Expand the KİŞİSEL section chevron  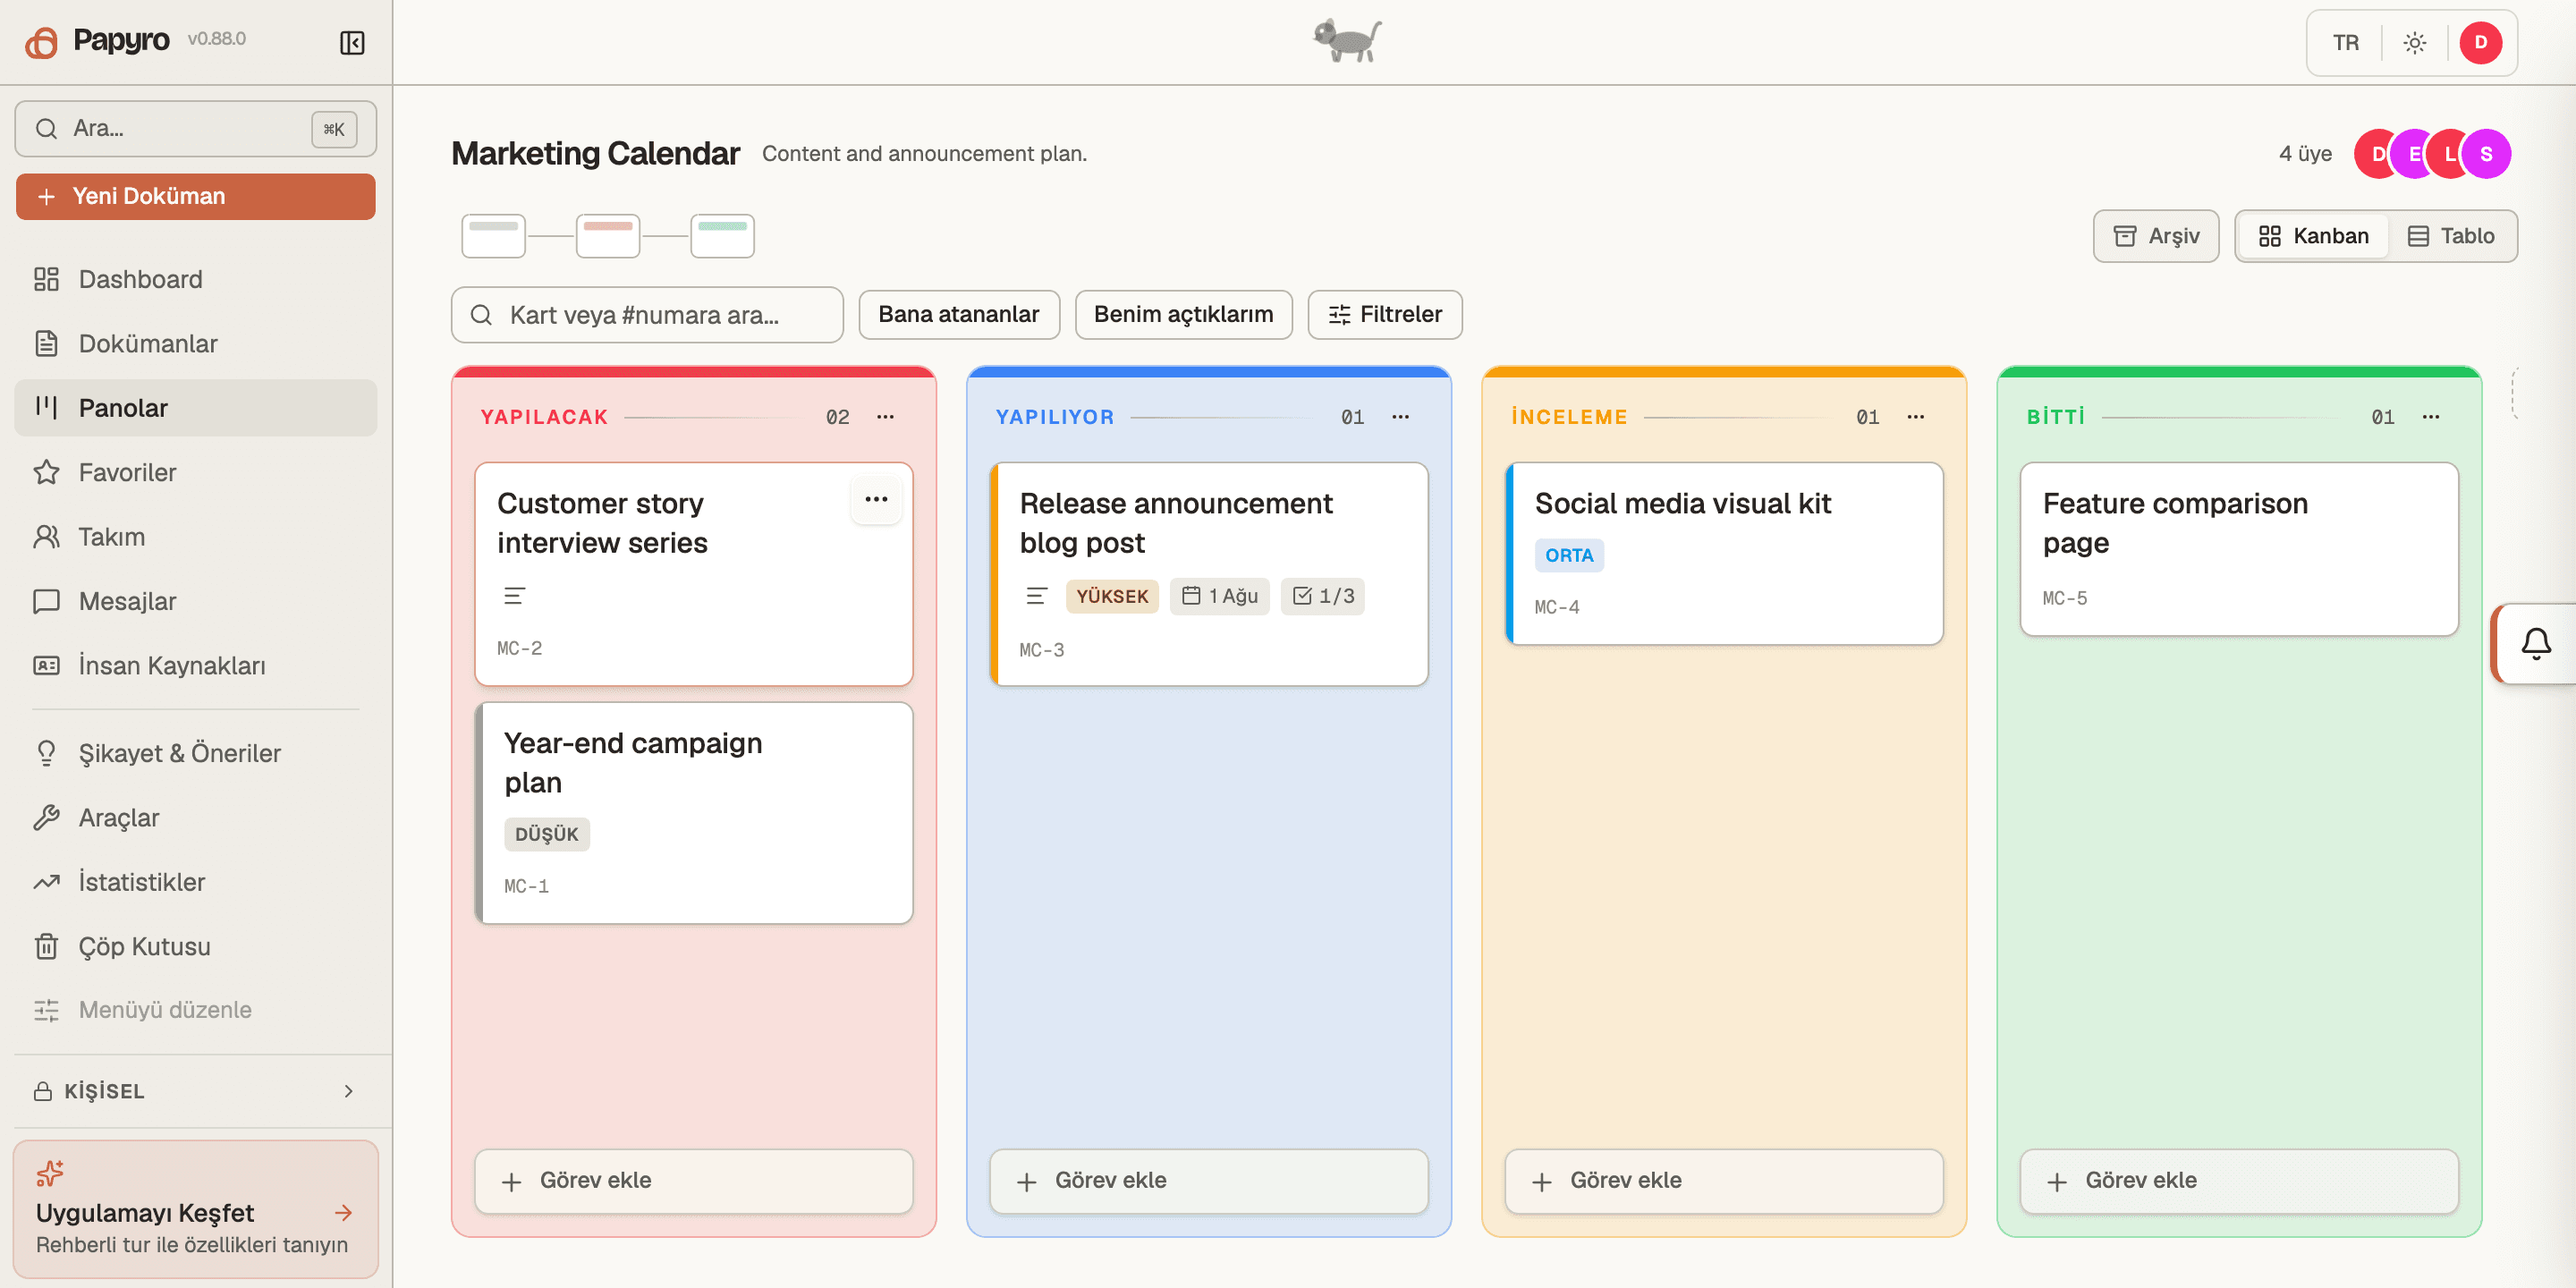348,1091
